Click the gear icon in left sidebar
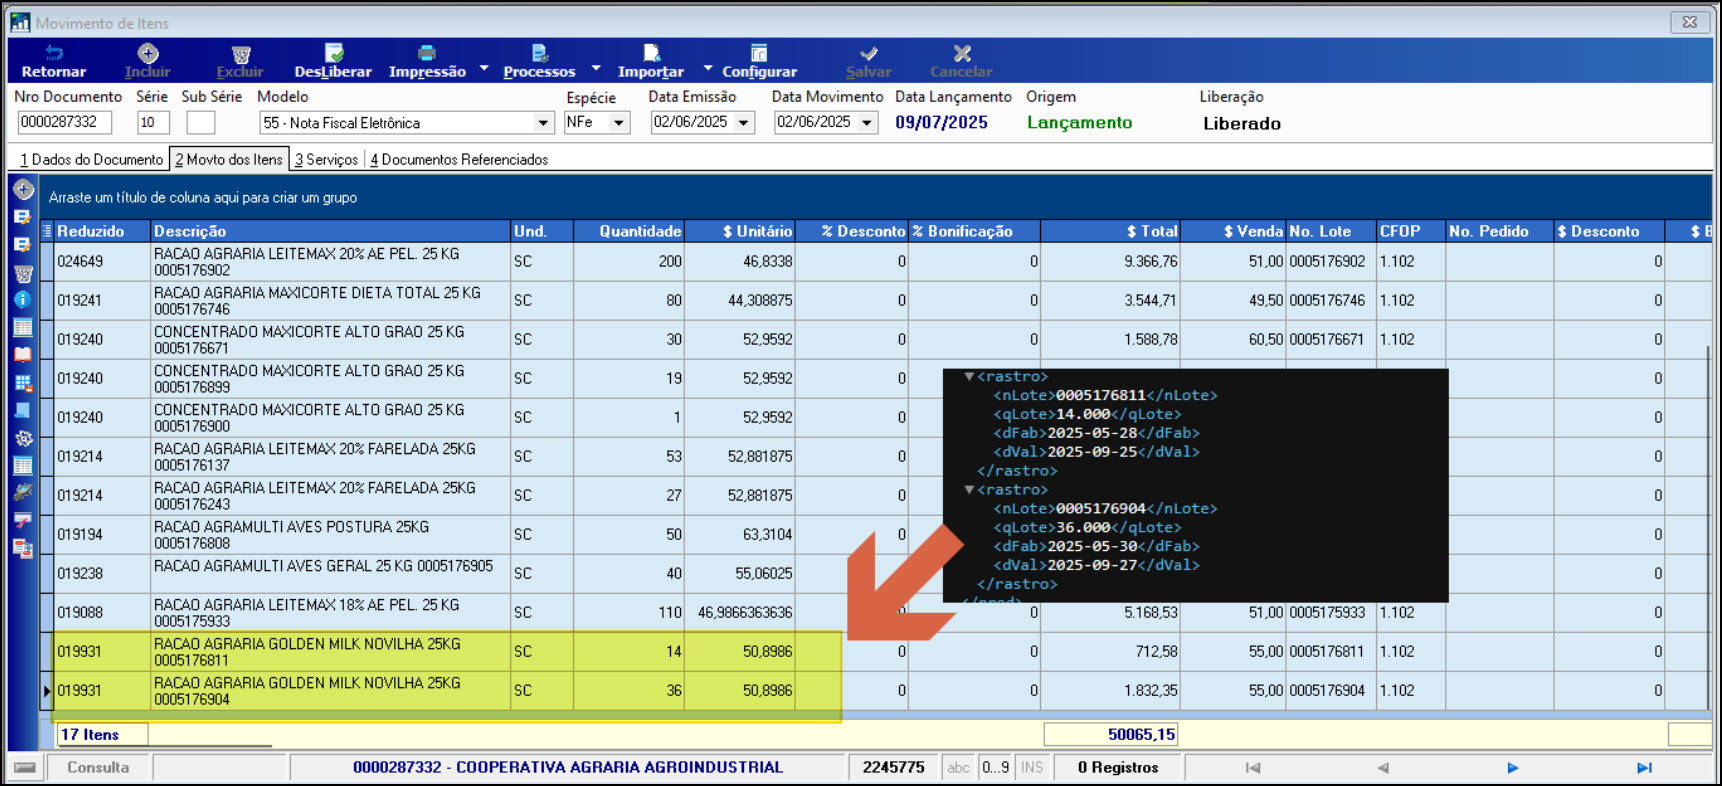 (x=24, y=438)
